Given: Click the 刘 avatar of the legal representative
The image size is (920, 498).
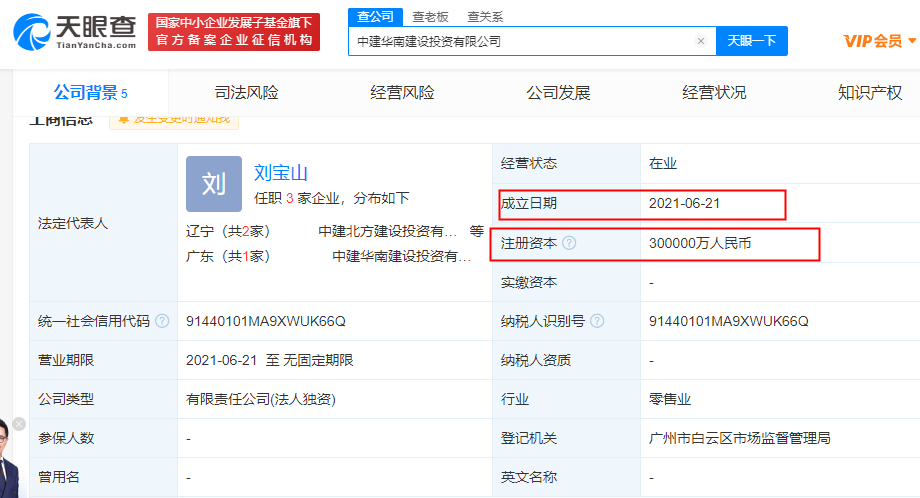Looking at the screenshot, I should (214, 184).
